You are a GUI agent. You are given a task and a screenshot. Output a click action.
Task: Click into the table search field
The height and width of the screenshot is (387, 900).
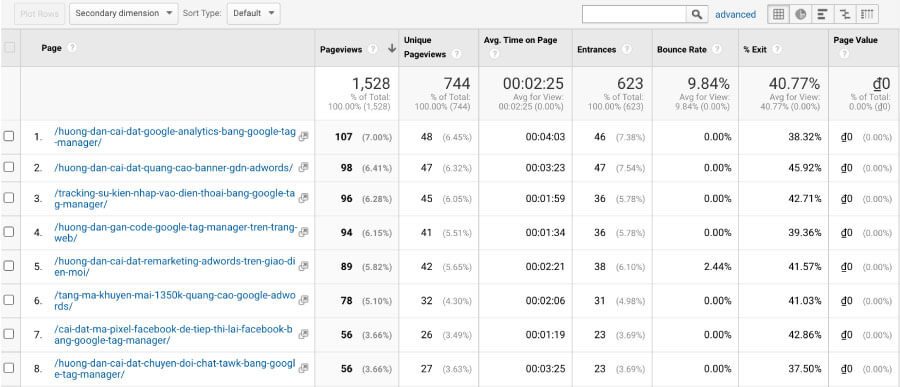point(634,14)
